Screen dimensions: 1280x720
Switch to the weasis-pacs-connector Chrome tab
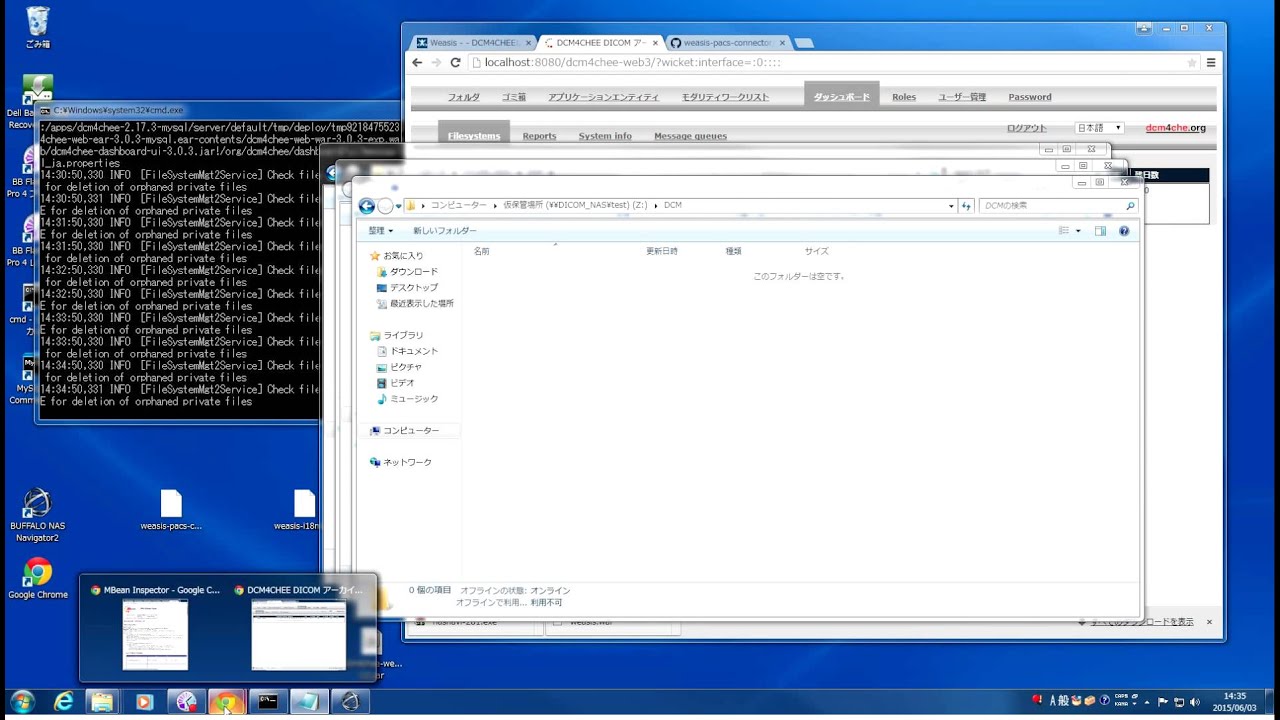tap(727, 43)
